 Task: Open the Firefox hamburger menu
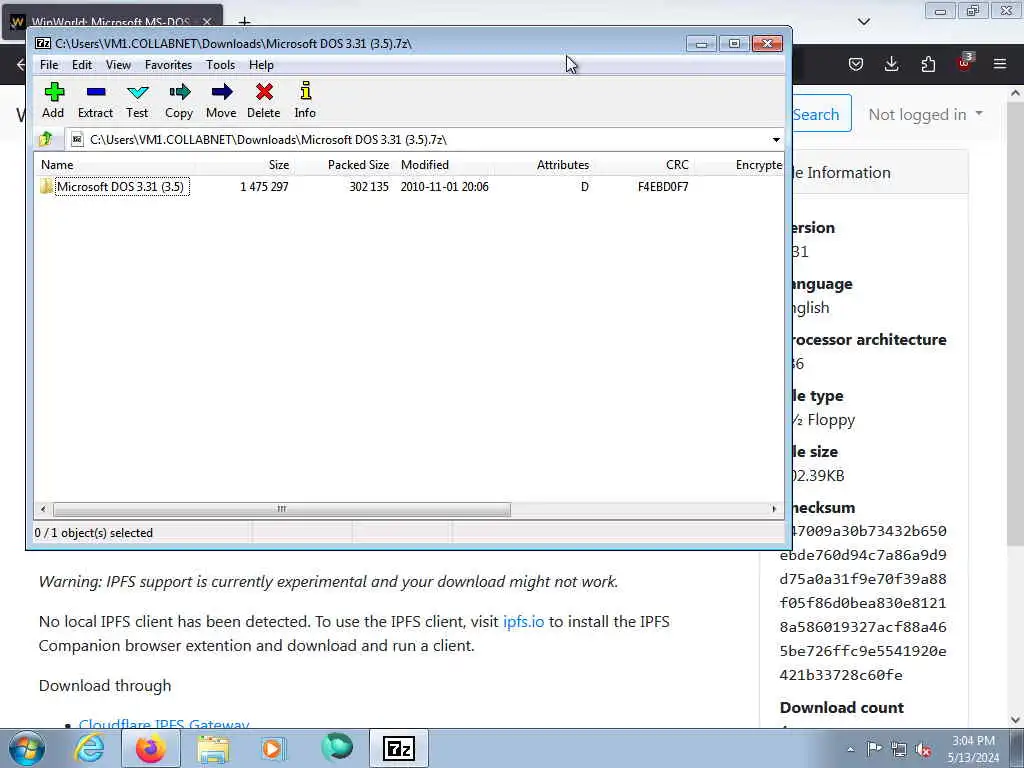1000,64
